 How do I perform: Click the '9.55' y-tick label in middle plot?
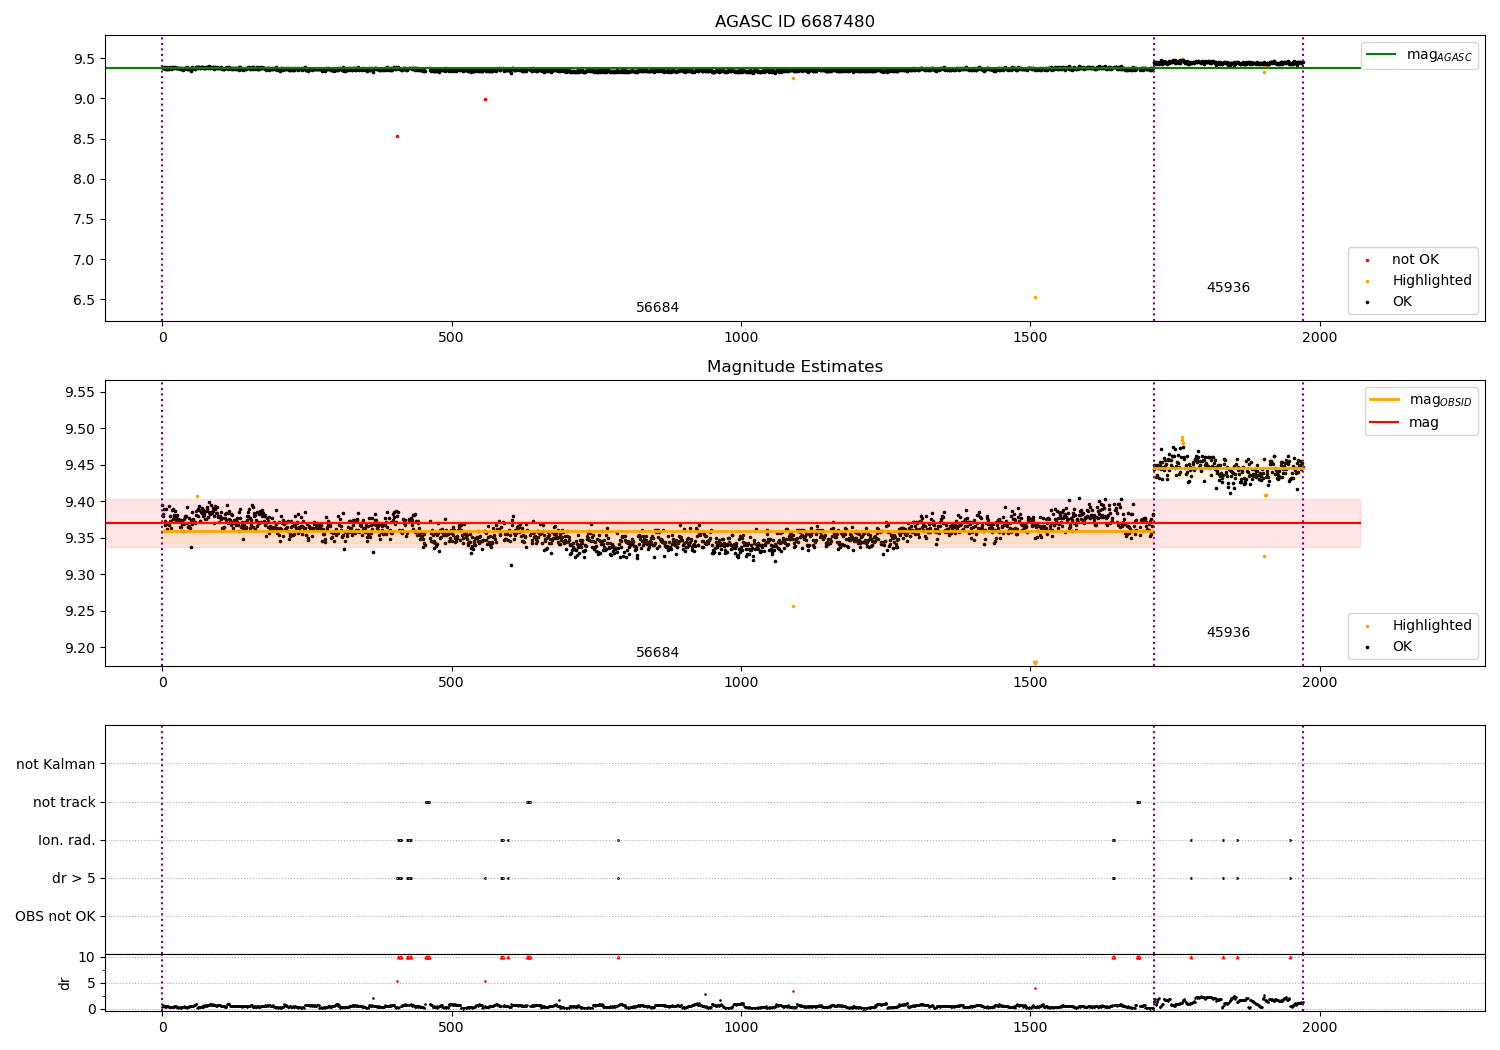(x=80, y=392)
